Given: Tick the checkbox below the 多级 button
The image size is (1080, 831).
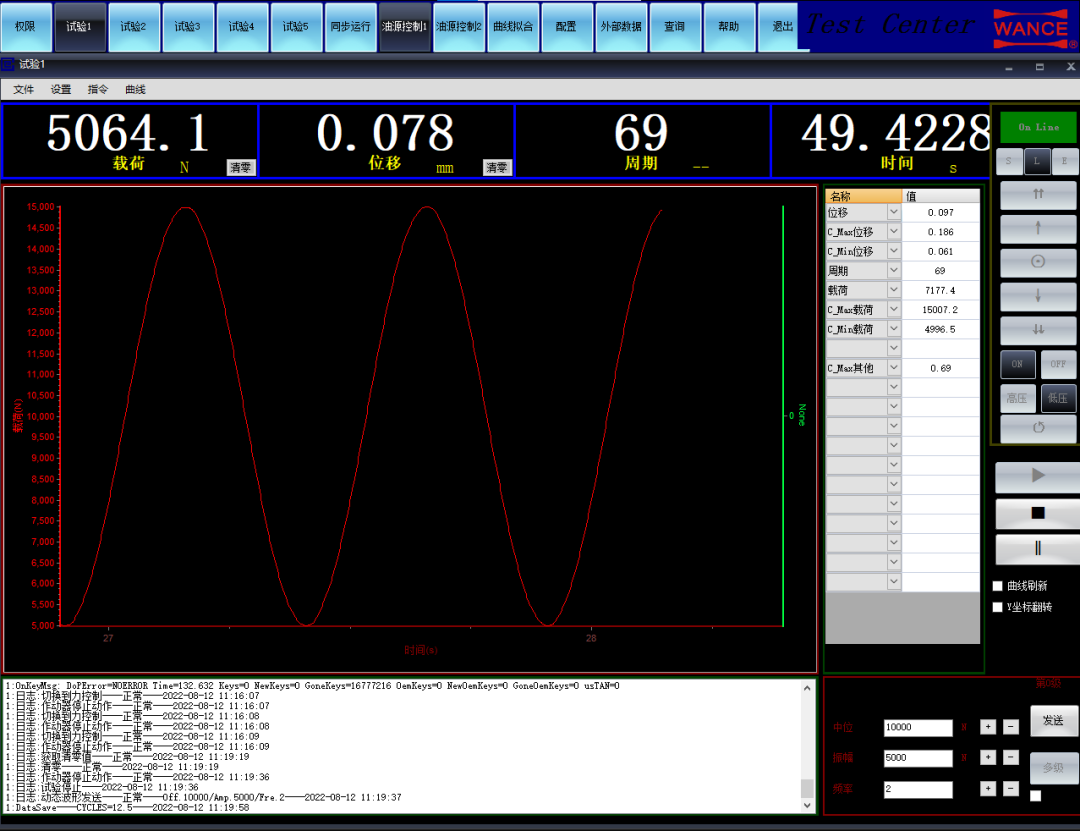Looking at the screenshot, I should pyautogui.click(x=1035, y=796).
